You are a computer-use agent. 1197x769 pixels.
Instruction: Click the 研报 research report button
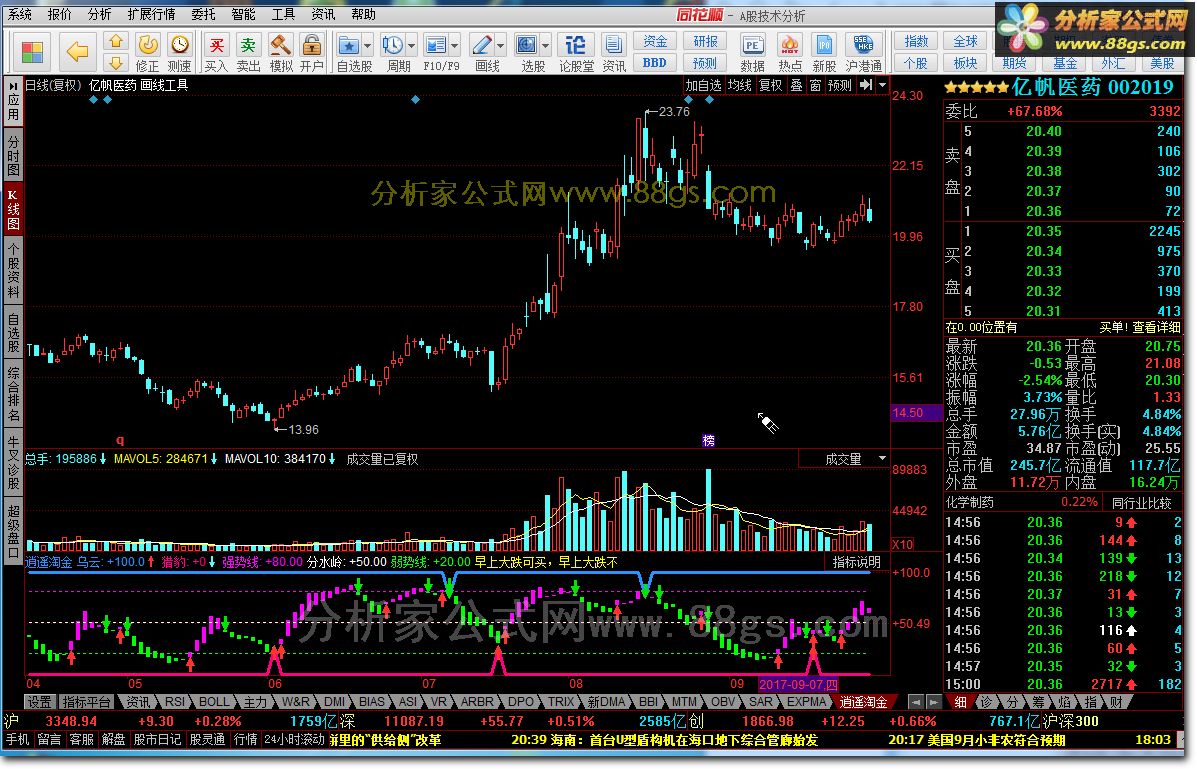click(705, 41)
